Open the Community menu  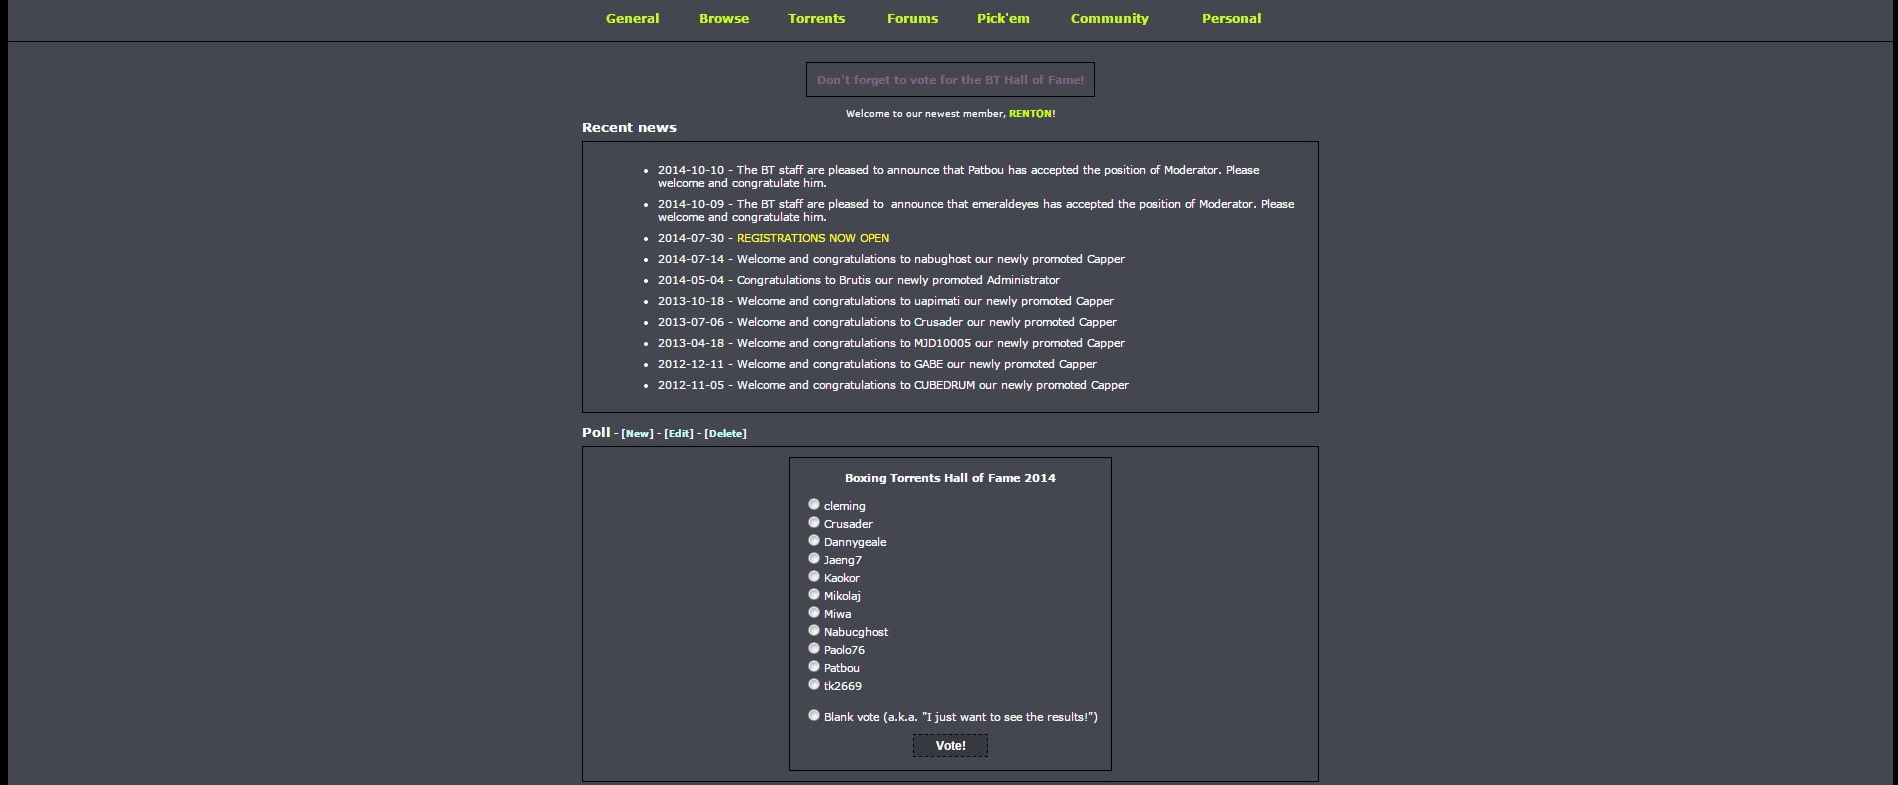tap(1109, 18)
